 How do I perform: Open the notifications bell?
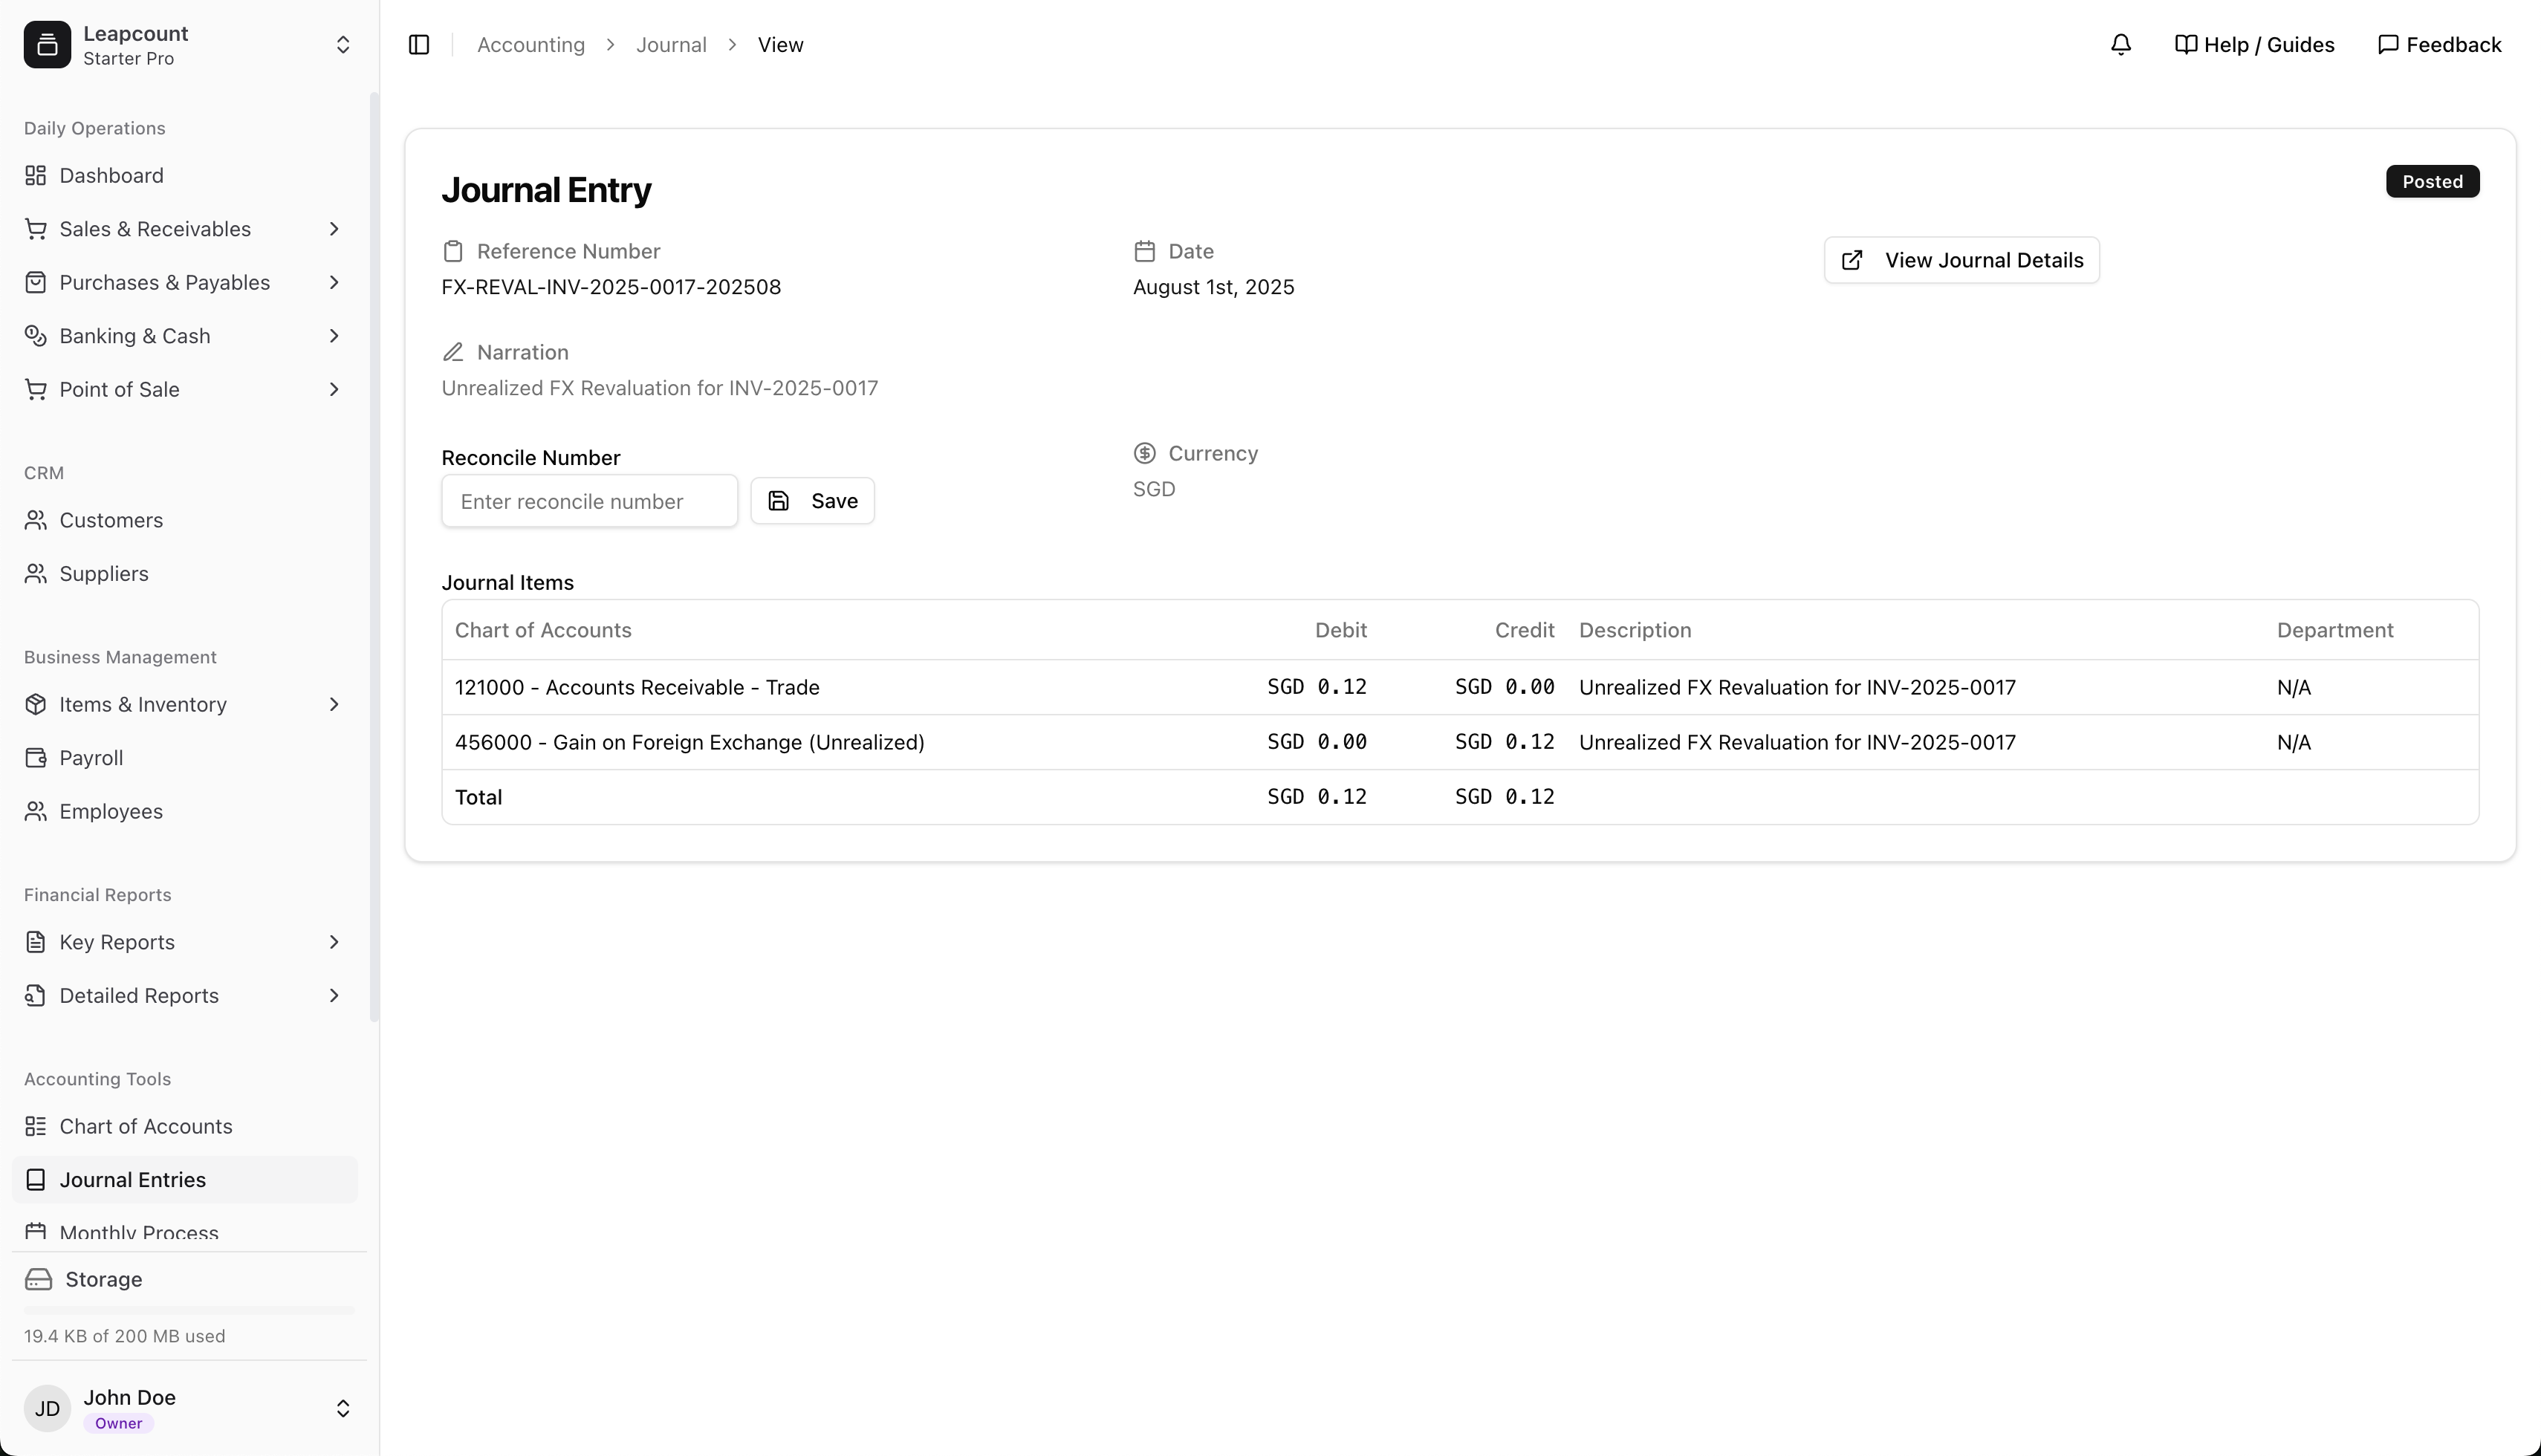click(2120, 45)
